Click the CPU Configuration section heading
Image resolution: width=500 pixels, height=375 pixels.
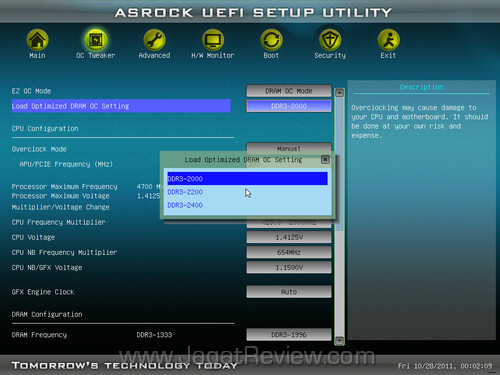click(x=45, y=128)
